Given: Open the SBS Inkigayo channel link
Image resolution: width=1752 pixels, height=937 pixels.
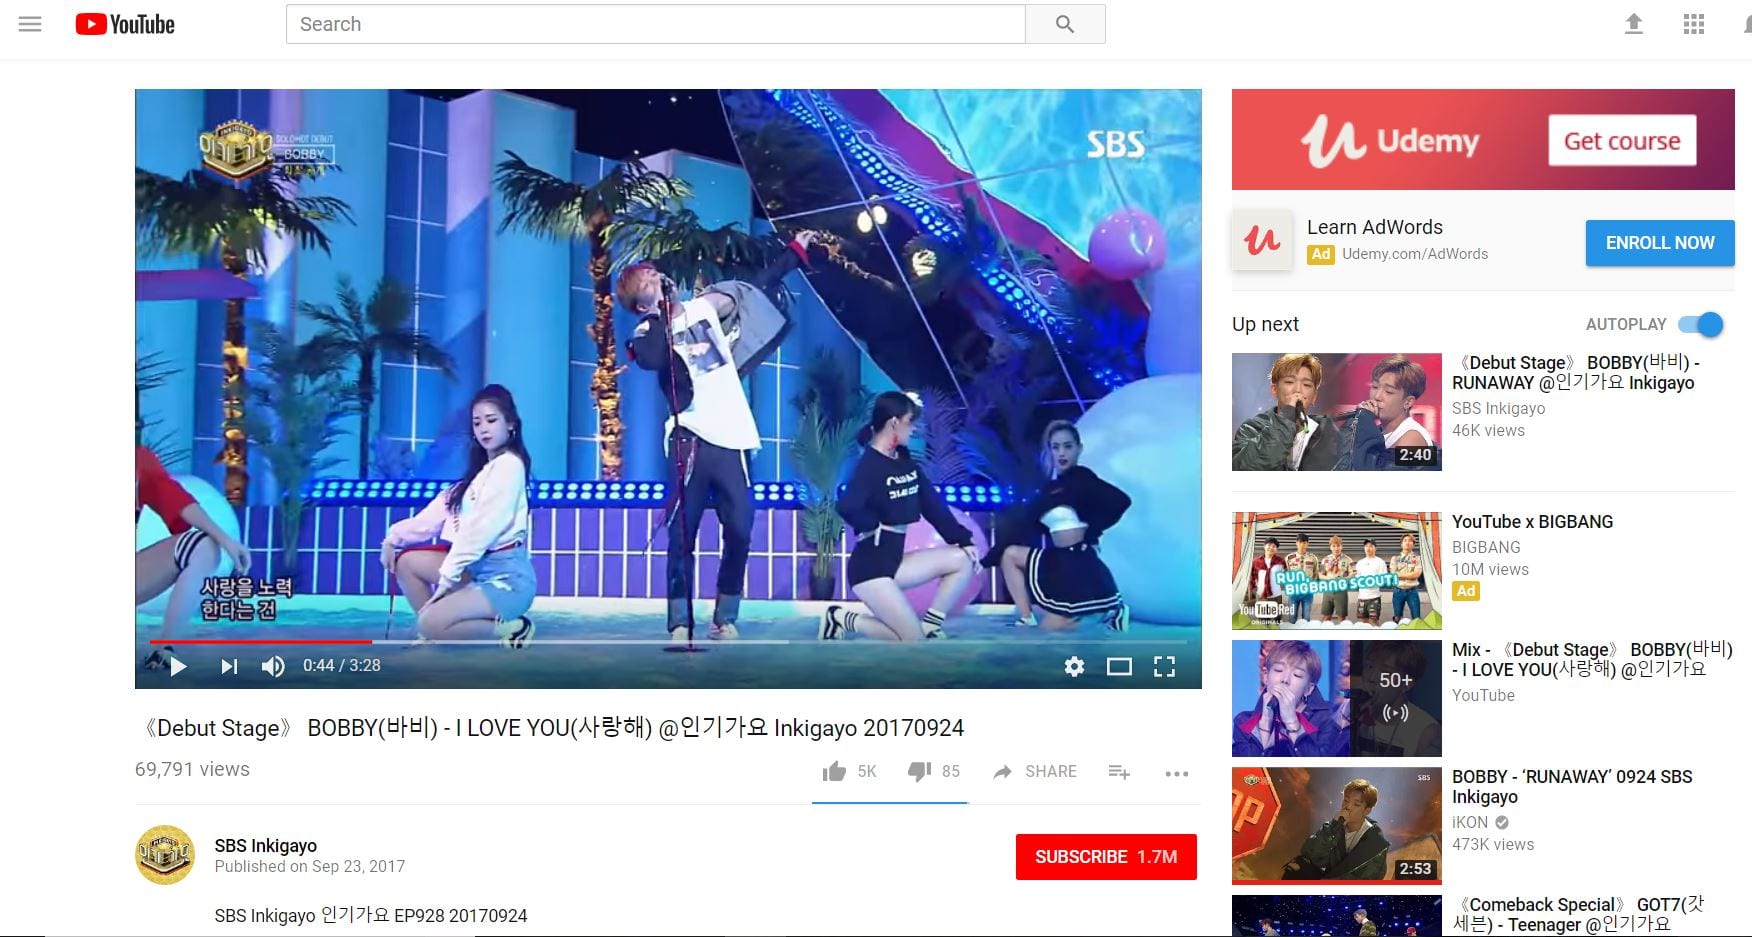Looking at the screenshot, I should pyautogui.click(x=264, y=845).
